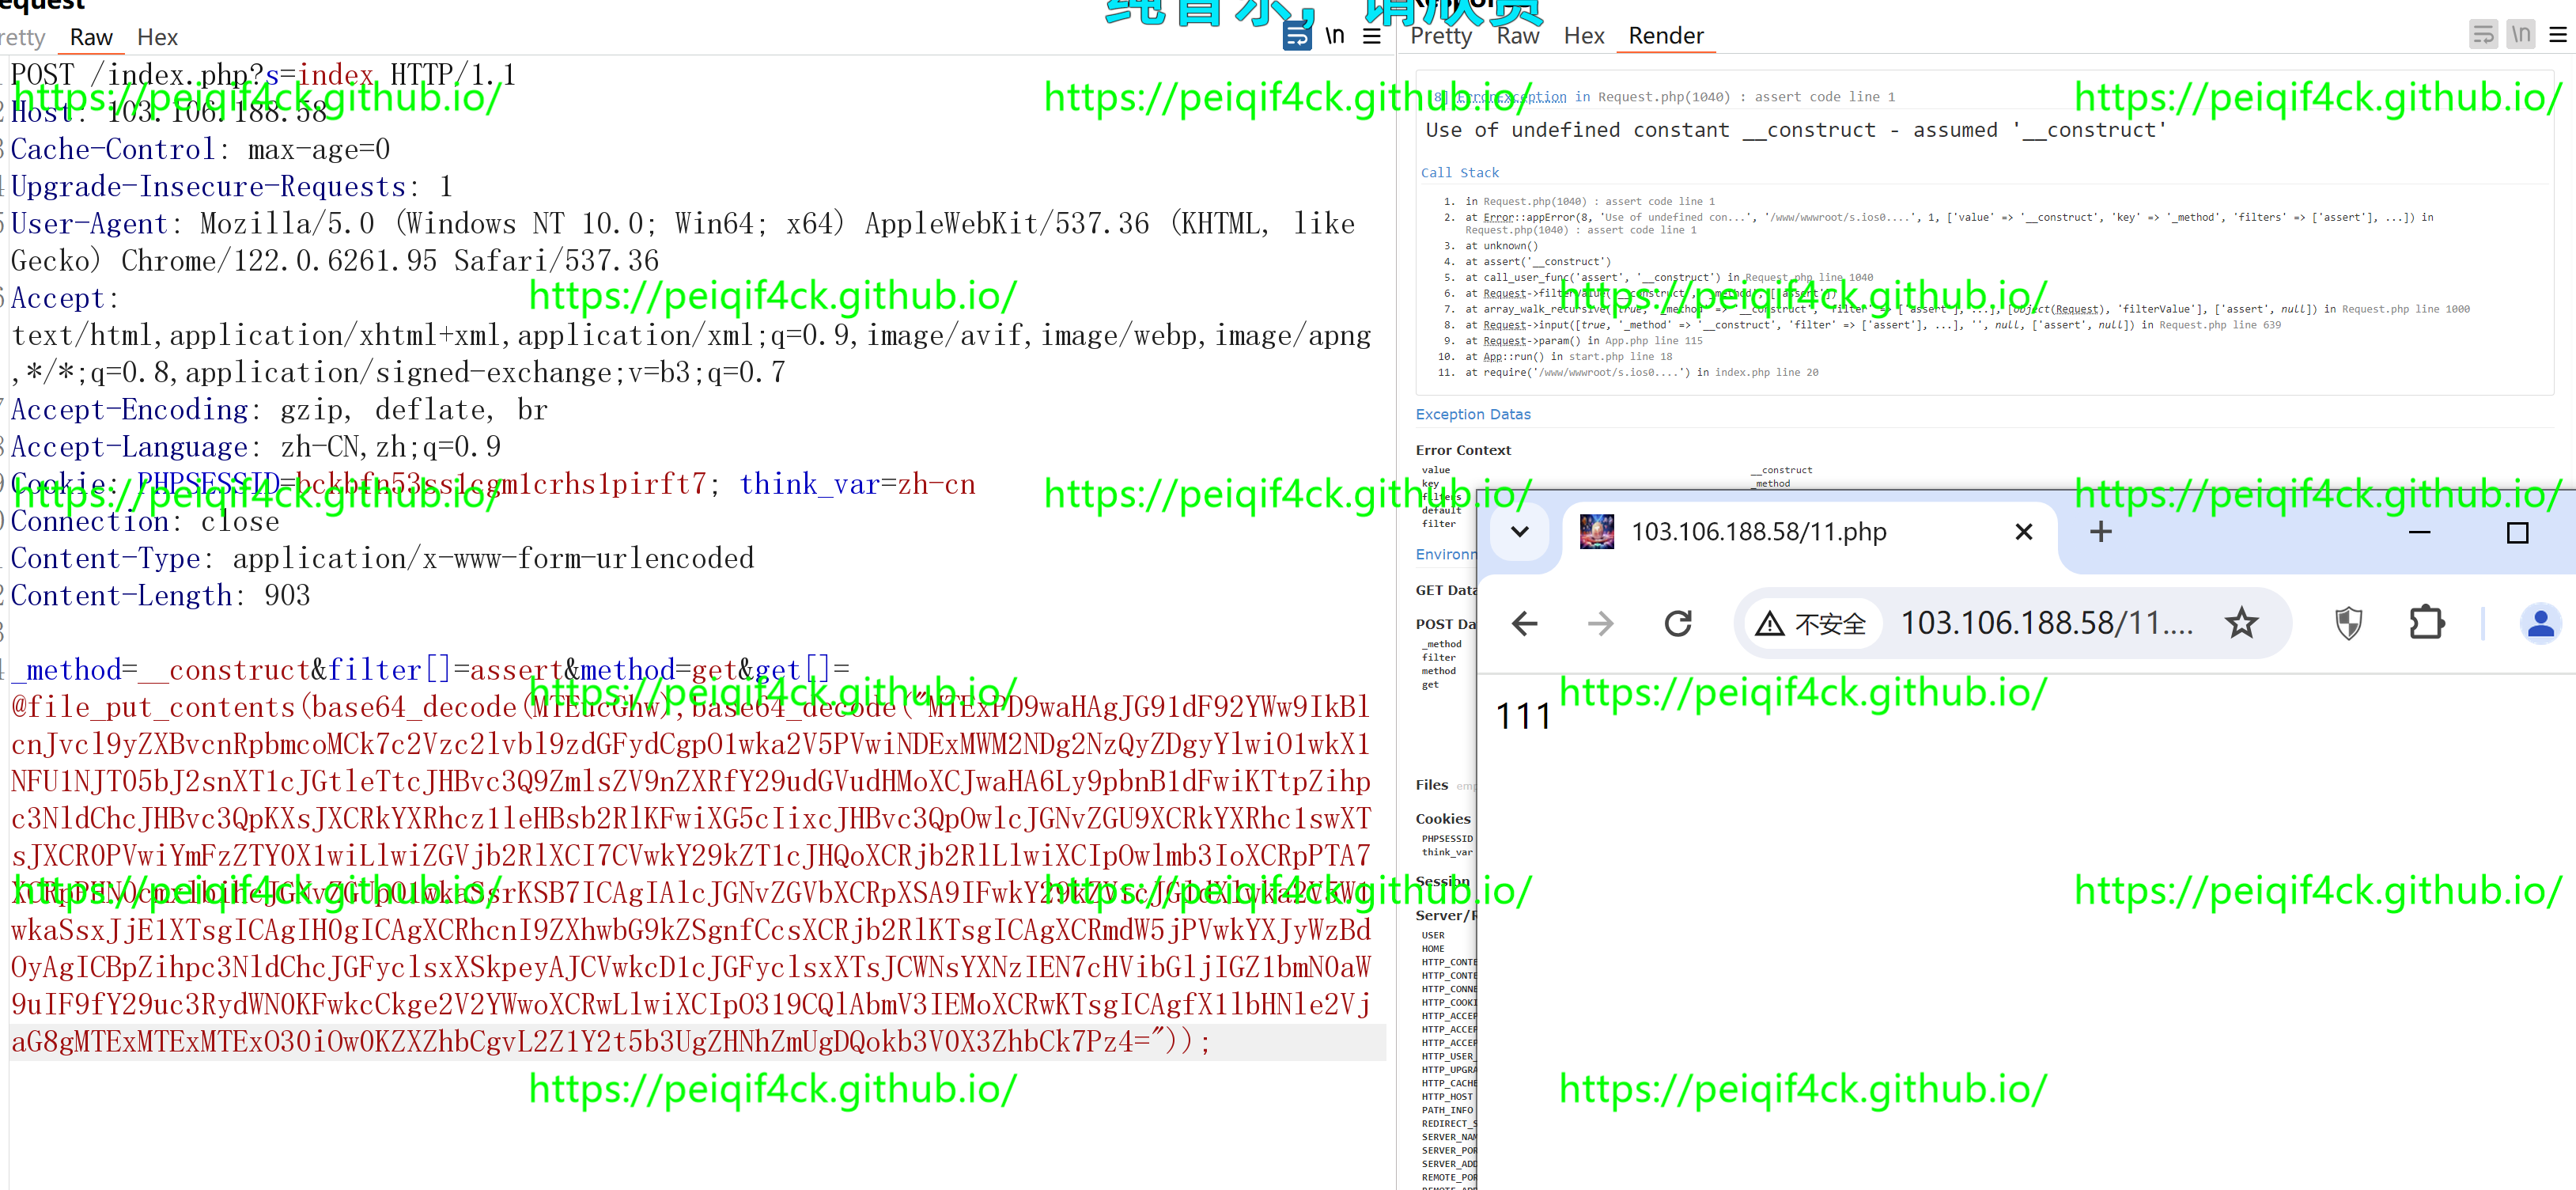The width and height of the screenshot is (2576, 1190).
Task: Open the Raw tab in response pane
Action: tap(1517, 36)
